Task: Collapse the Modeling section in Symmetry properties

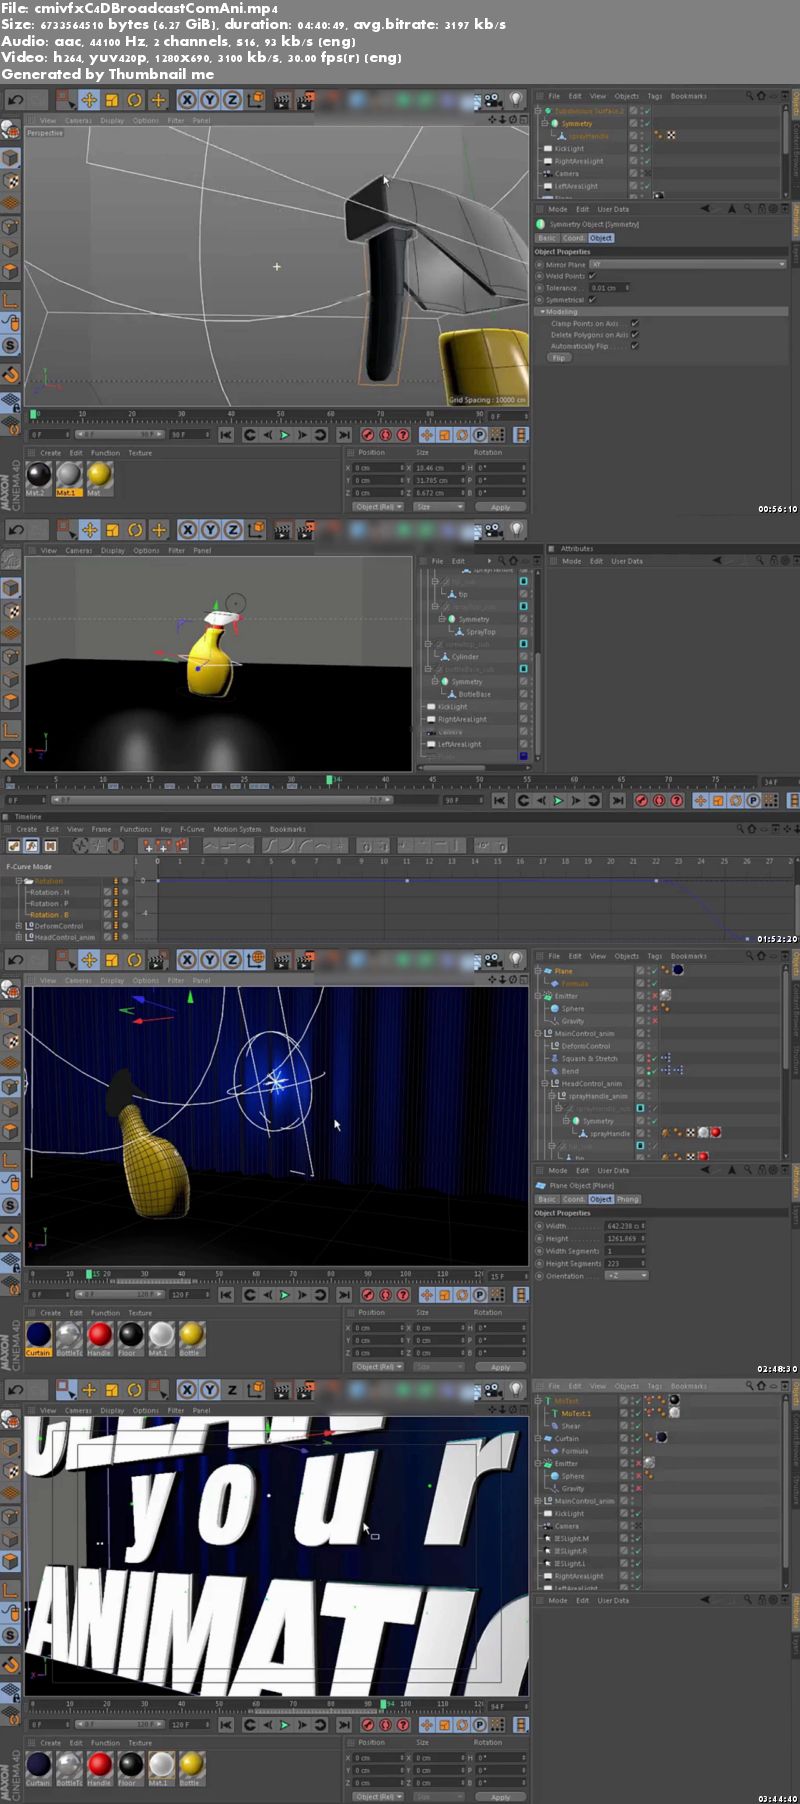Action: pyautogui.click(x=542, y=311)
